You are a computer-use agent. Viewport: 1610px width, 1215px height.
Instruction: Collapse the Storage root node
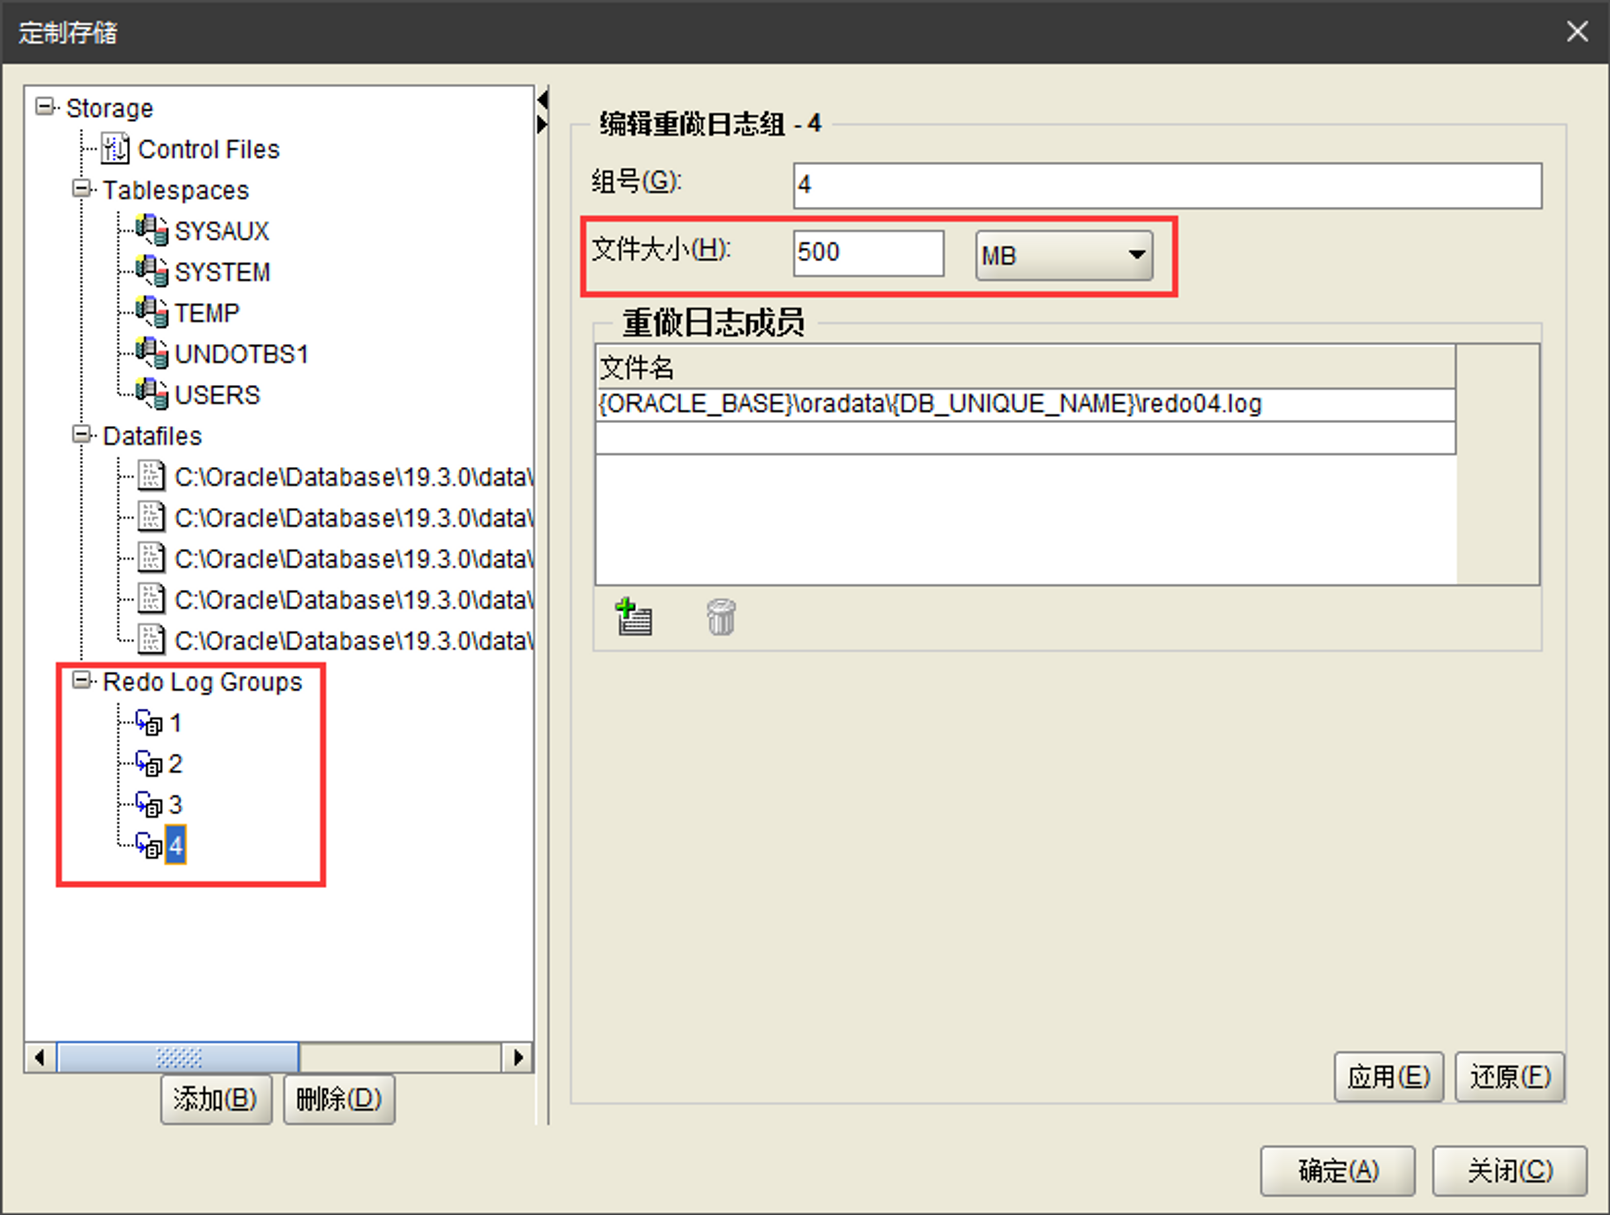[45, 107]
